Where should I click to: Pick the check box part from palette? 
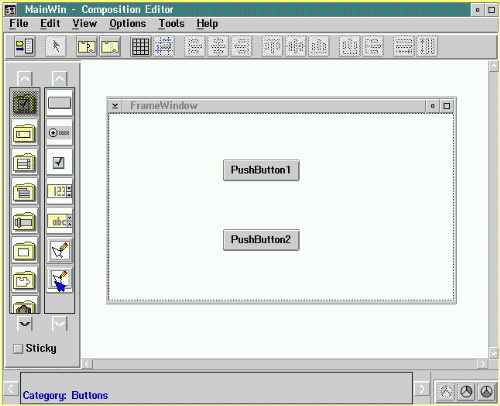(59, 162)
